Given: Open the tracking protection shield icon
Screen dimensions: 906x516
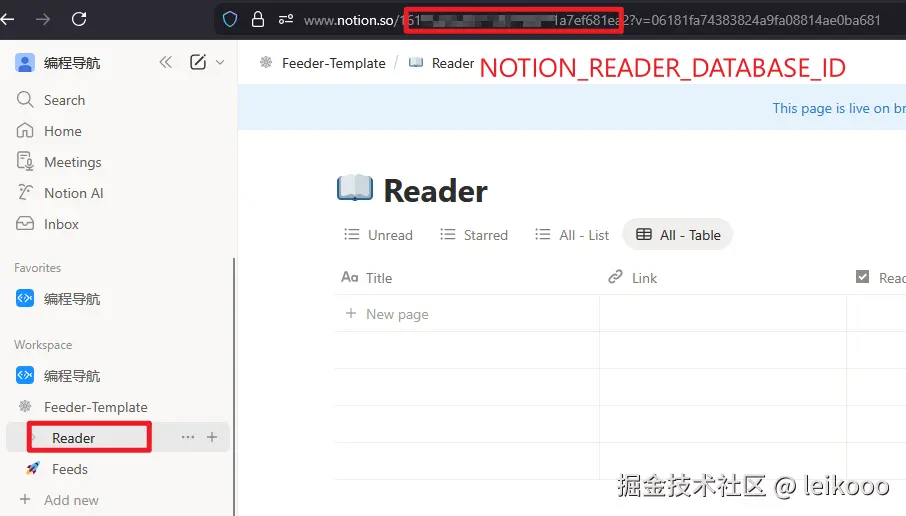Looking at the screenshot, I should (230, 20).
